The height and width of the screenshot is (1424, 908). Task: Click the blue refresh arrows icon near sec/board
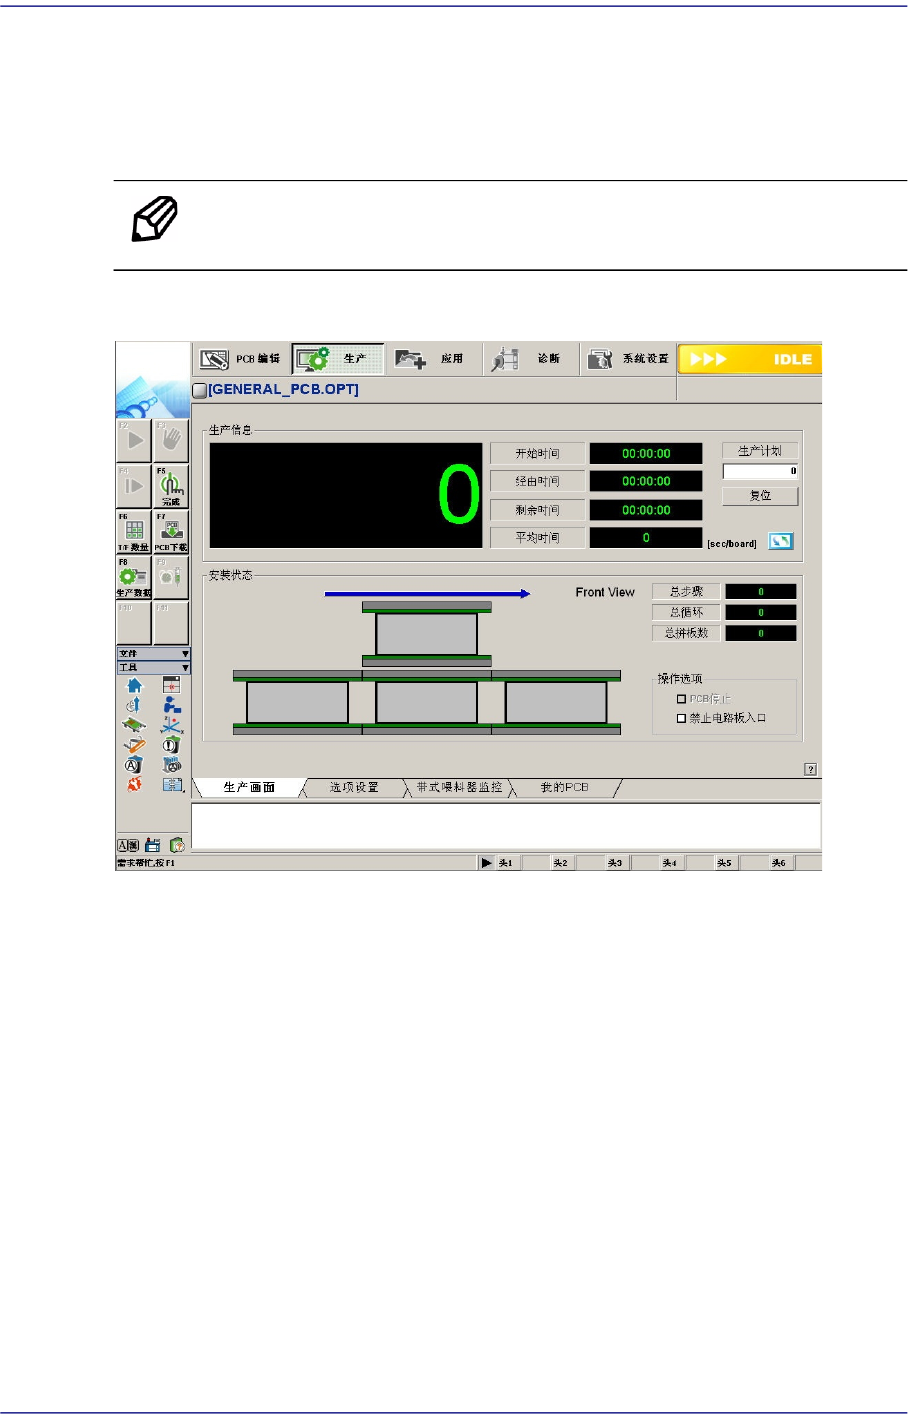pos(781,541)
